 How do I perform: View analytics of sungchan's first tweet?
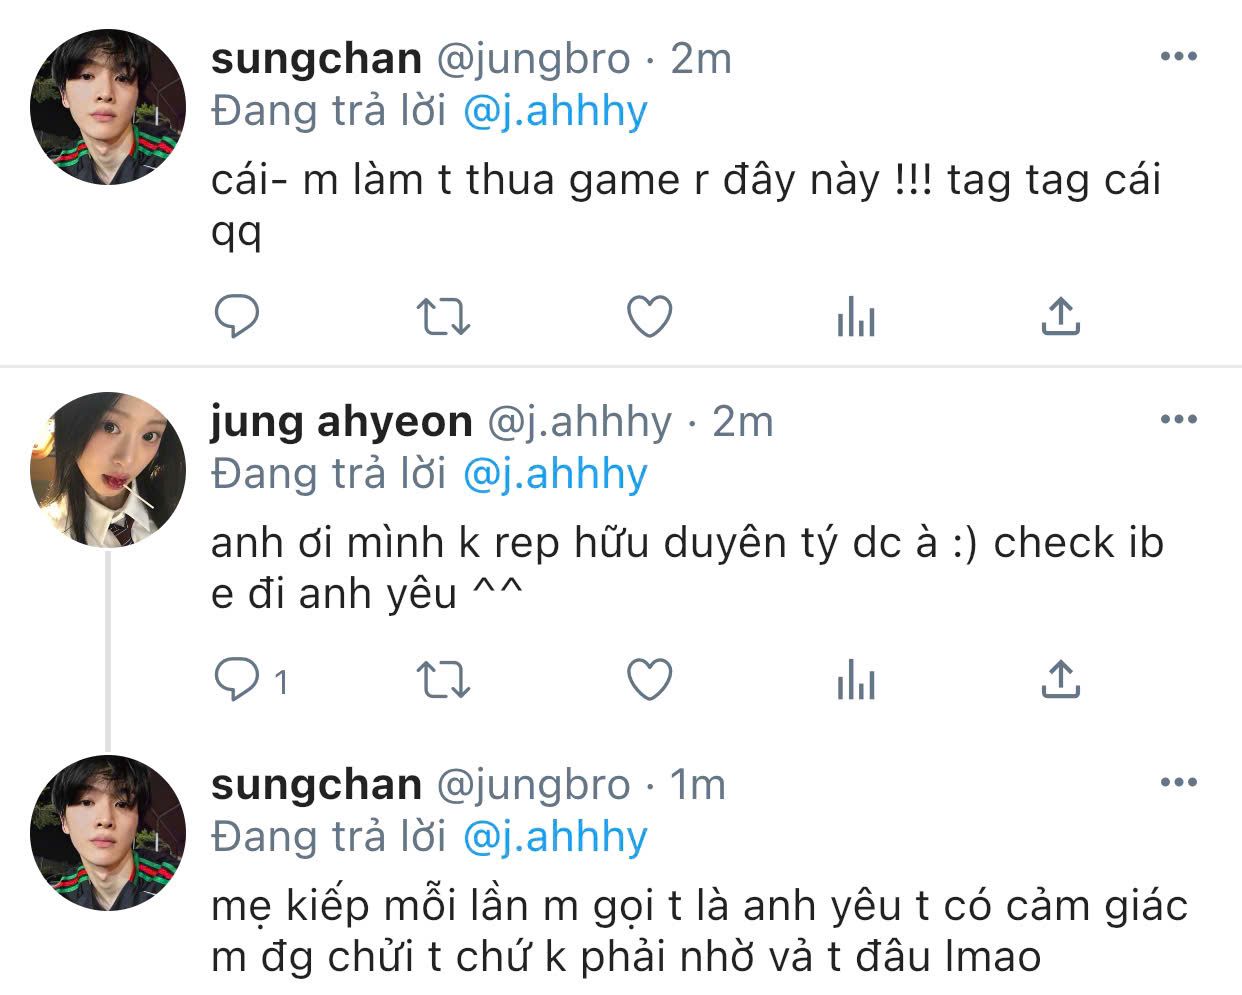855,318
